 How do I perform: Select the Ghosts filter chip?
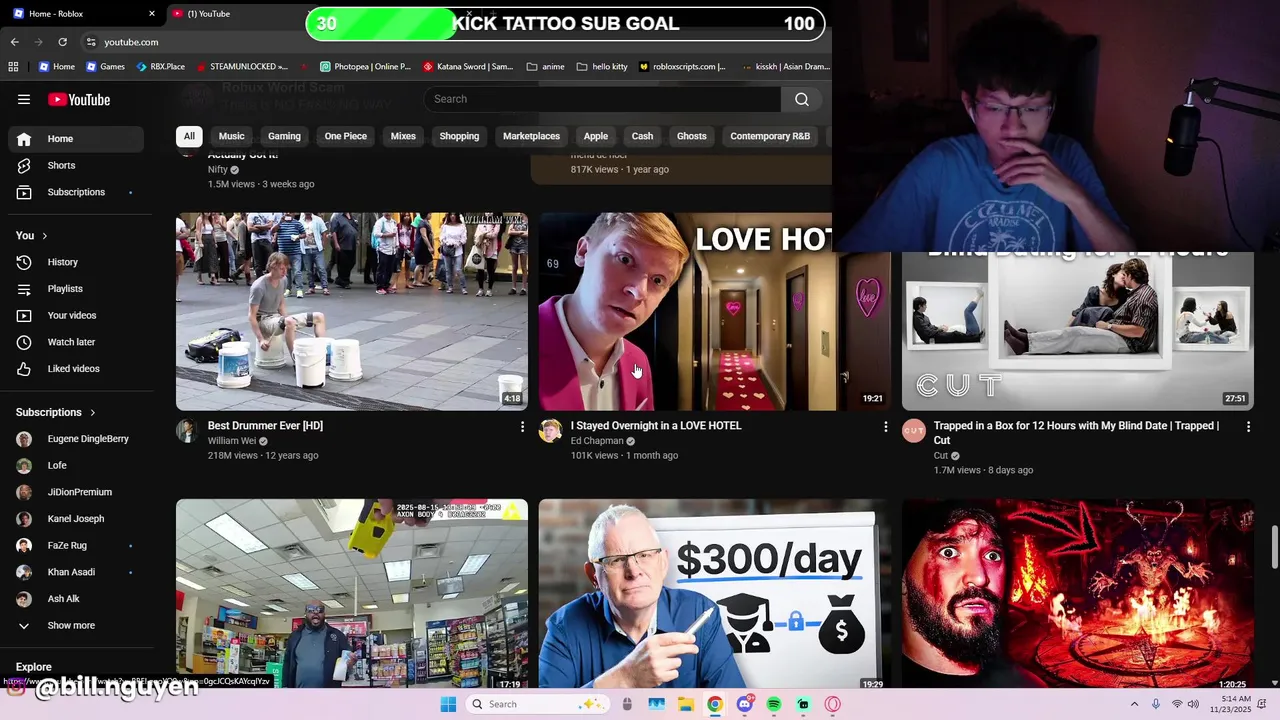click(691, 136)
